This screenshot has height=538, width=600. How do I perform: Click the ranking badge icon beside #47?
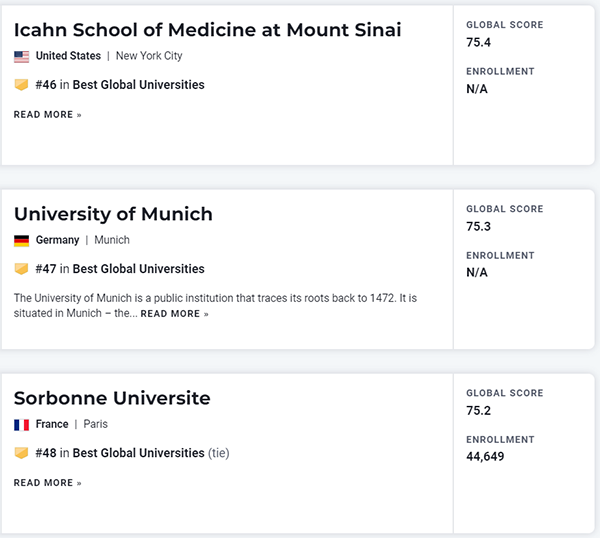point(21,269)
